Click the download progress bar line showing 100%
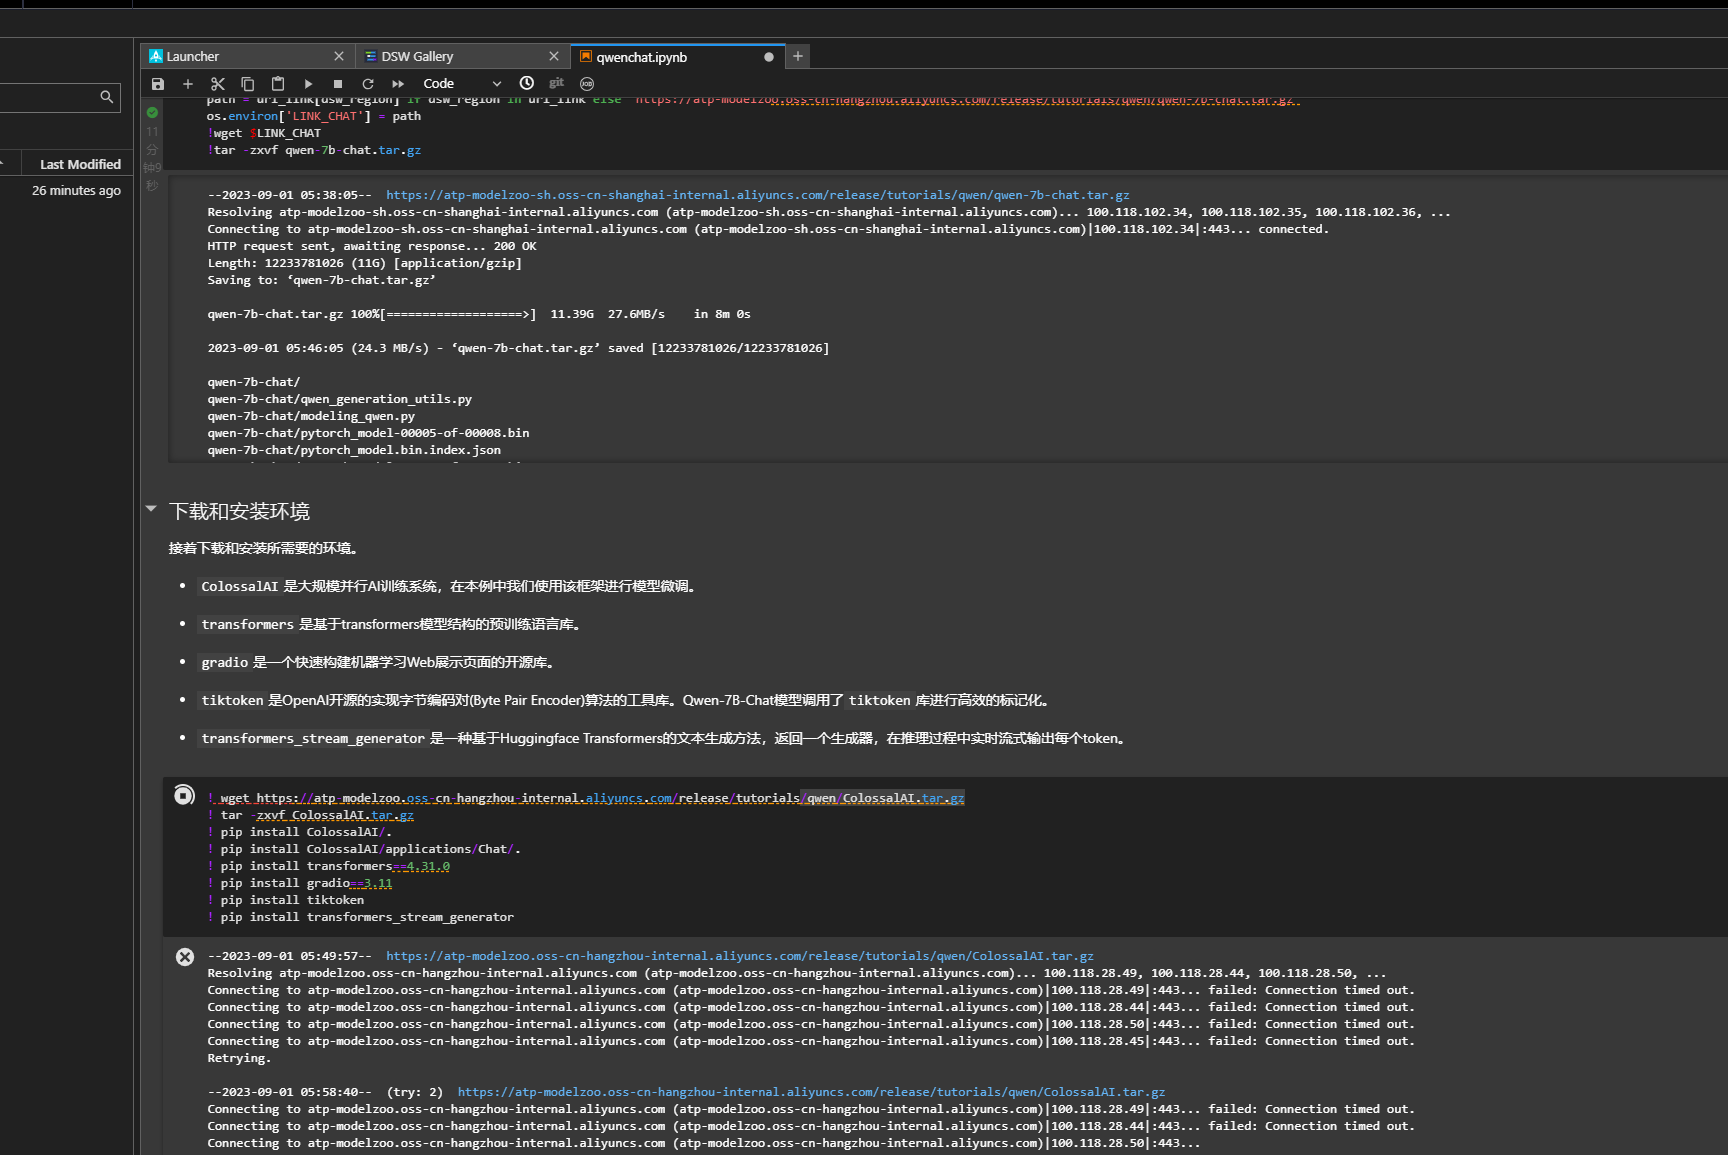The width and height of the screenshot is (1728, 1155). coord(479,314)
